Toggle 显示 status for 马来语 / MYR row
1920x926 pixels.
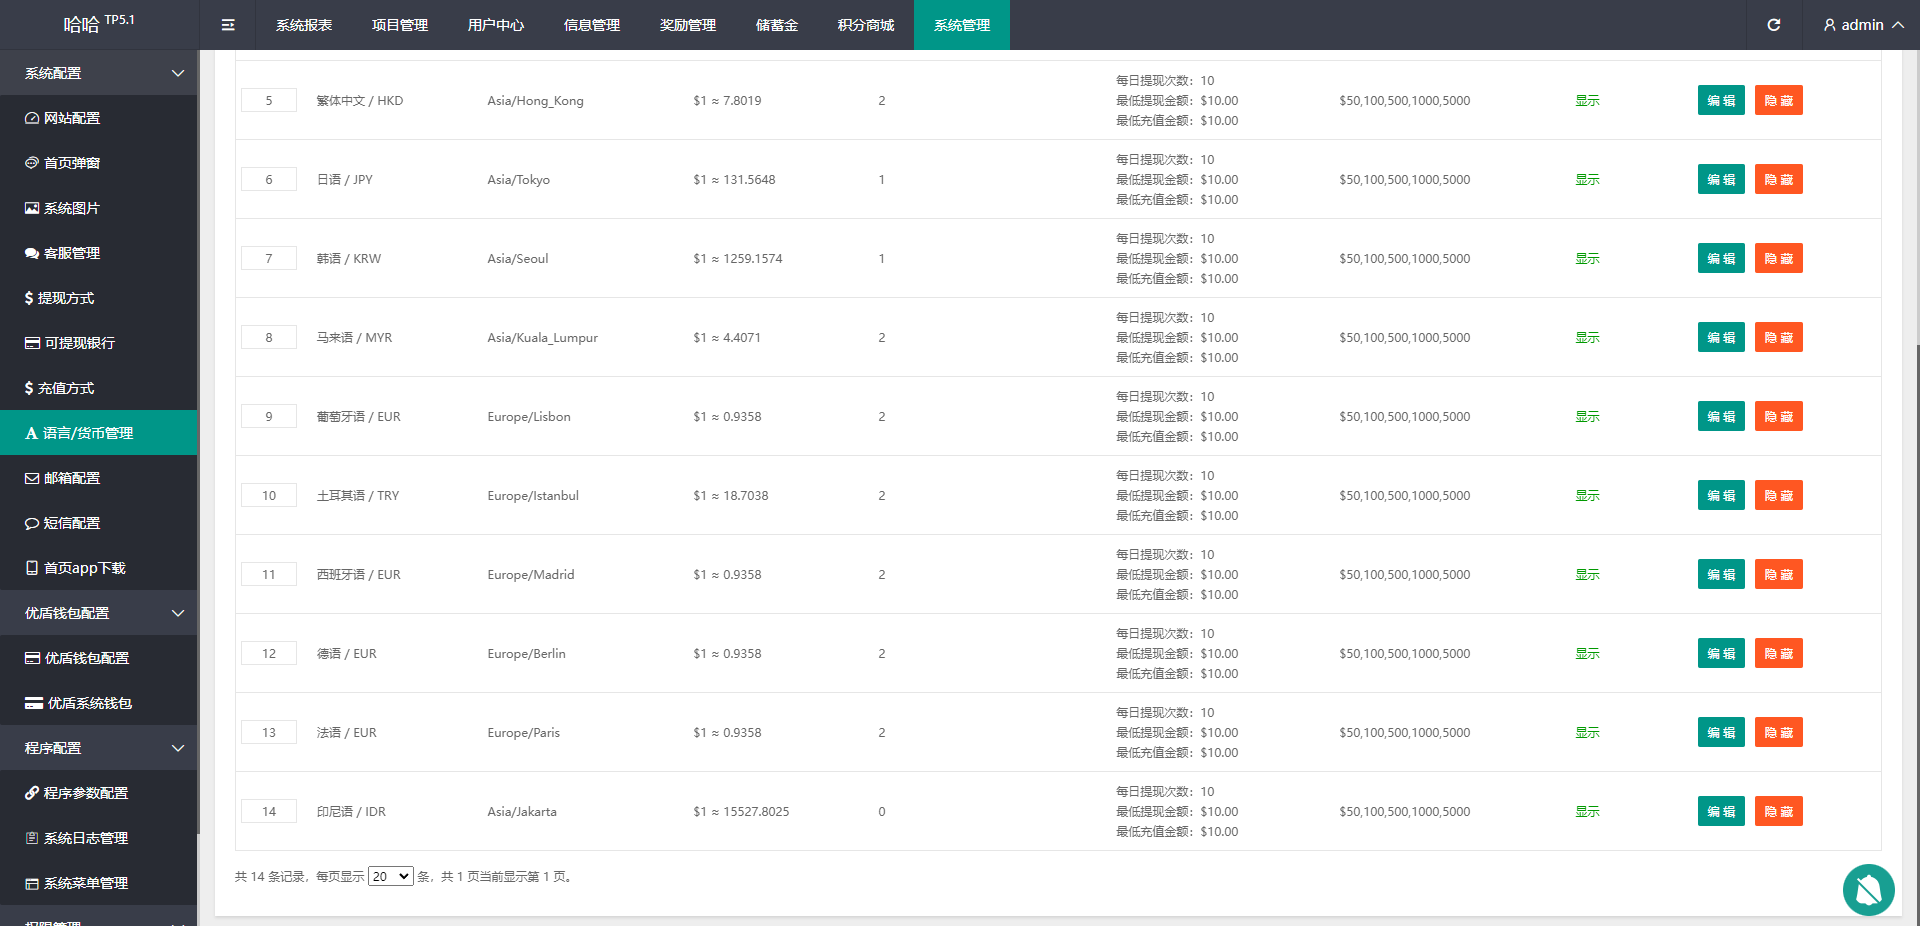click(1587, 338)
